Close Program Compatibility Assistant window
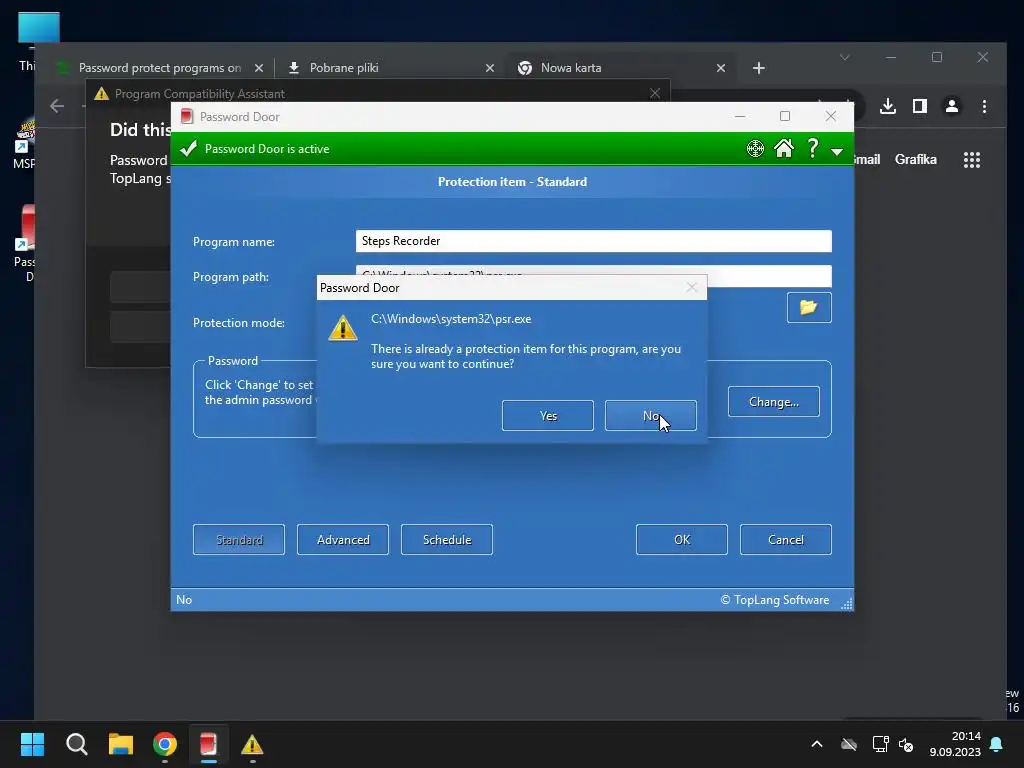 click(x=655, y=93)
